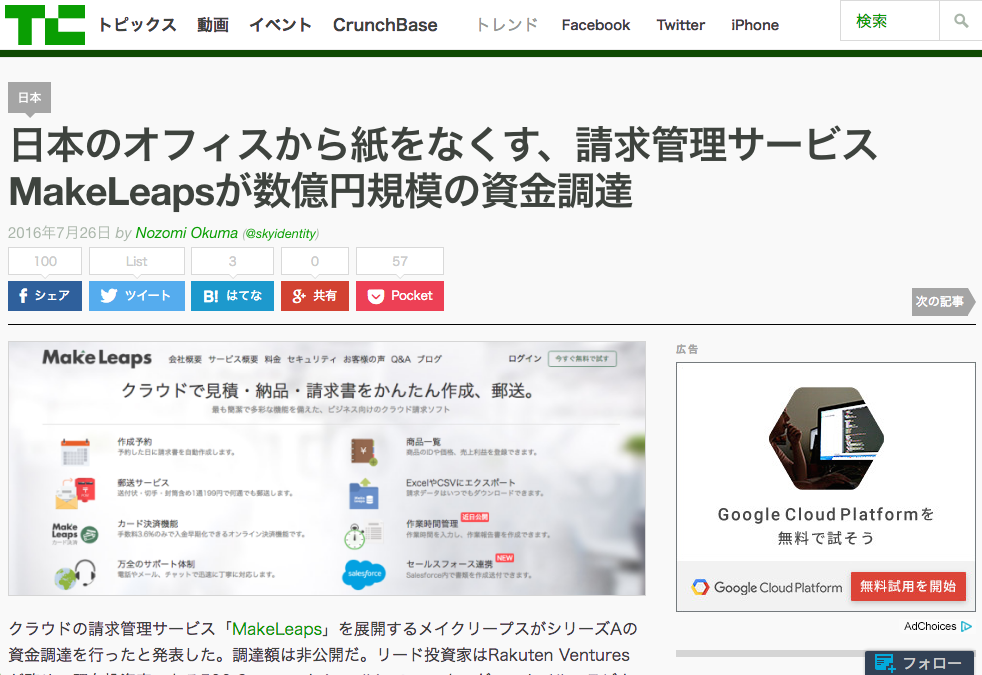Click the search magnifier icon
The width and height of the screenshot is (982, 675).
960,21
